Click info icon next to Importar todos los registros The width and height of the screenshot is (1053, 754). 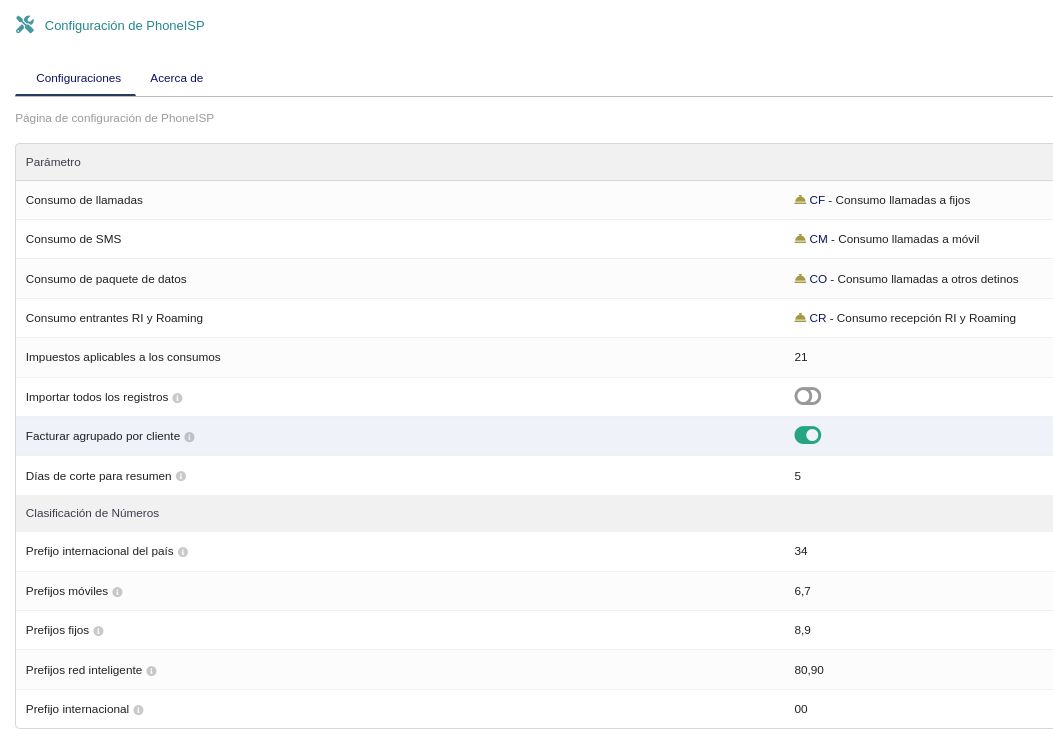(177, 398)
